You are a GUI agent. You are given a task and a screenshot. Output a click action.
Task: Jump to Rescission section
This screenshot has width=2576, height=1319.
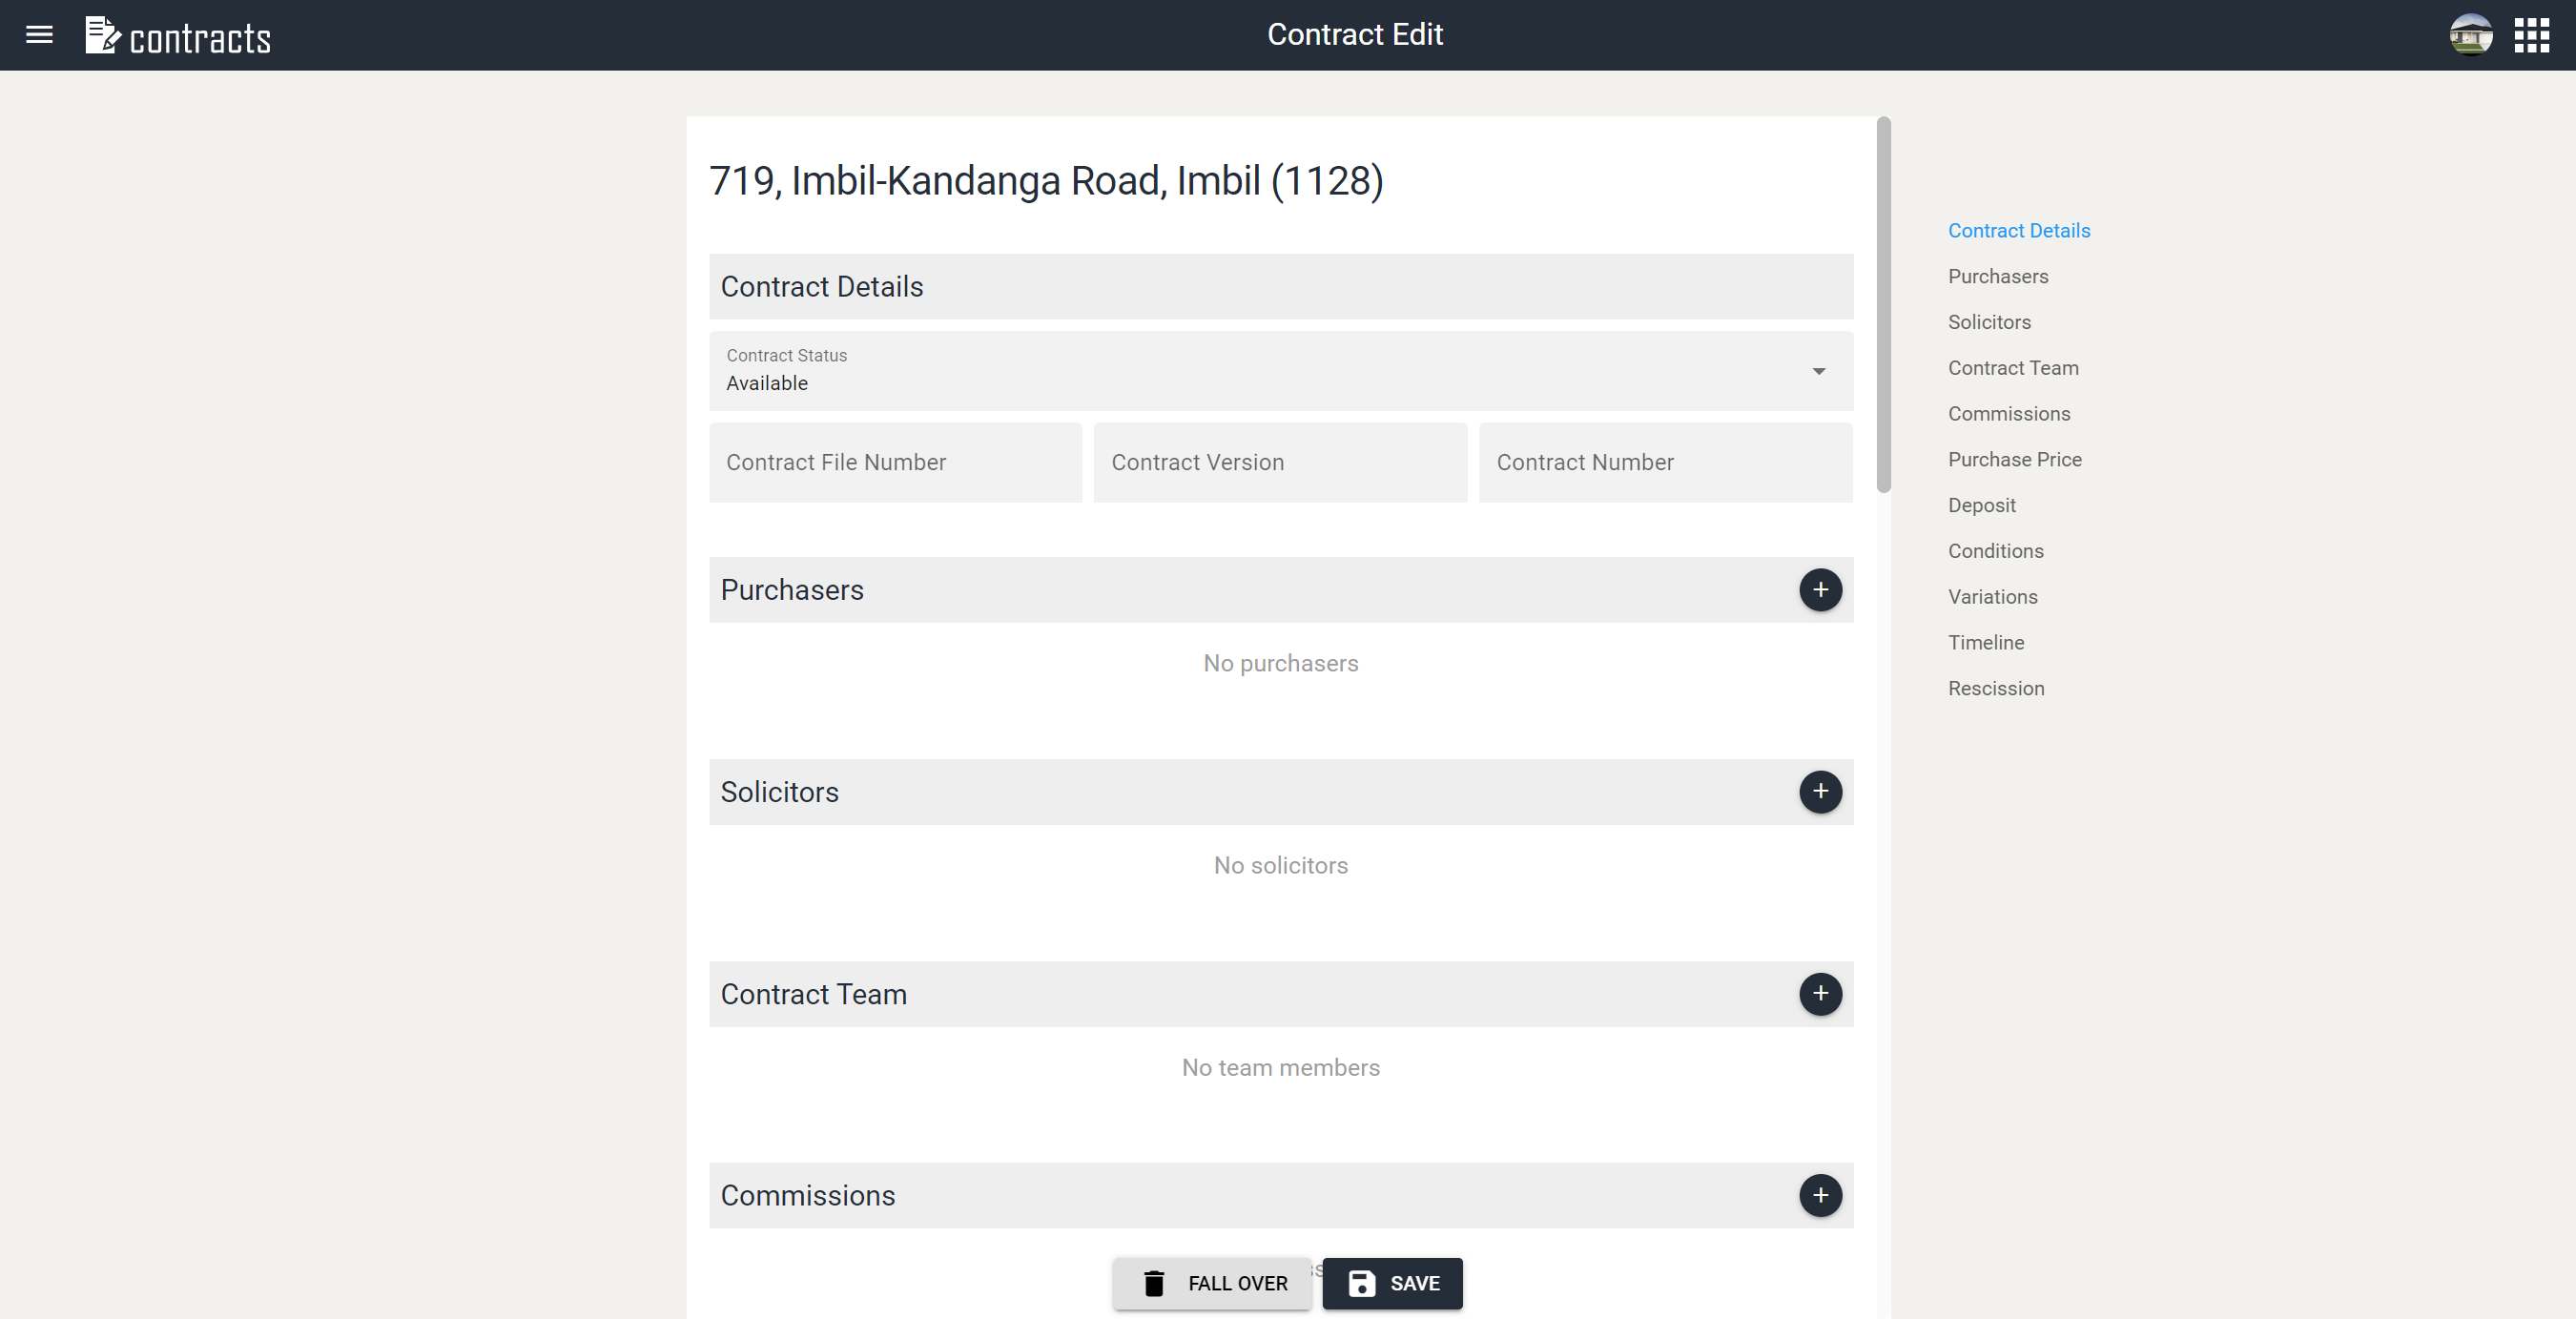pos(1995,689)
